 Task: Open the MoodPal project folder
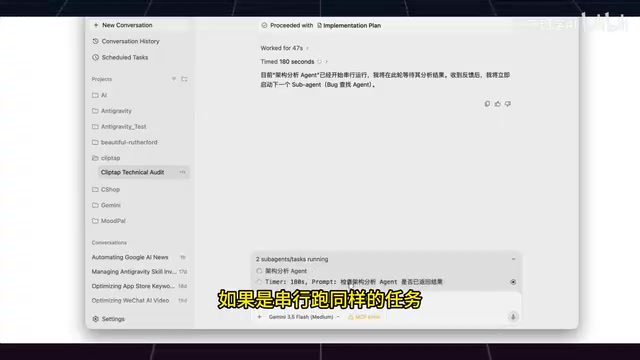coord(109,221)
